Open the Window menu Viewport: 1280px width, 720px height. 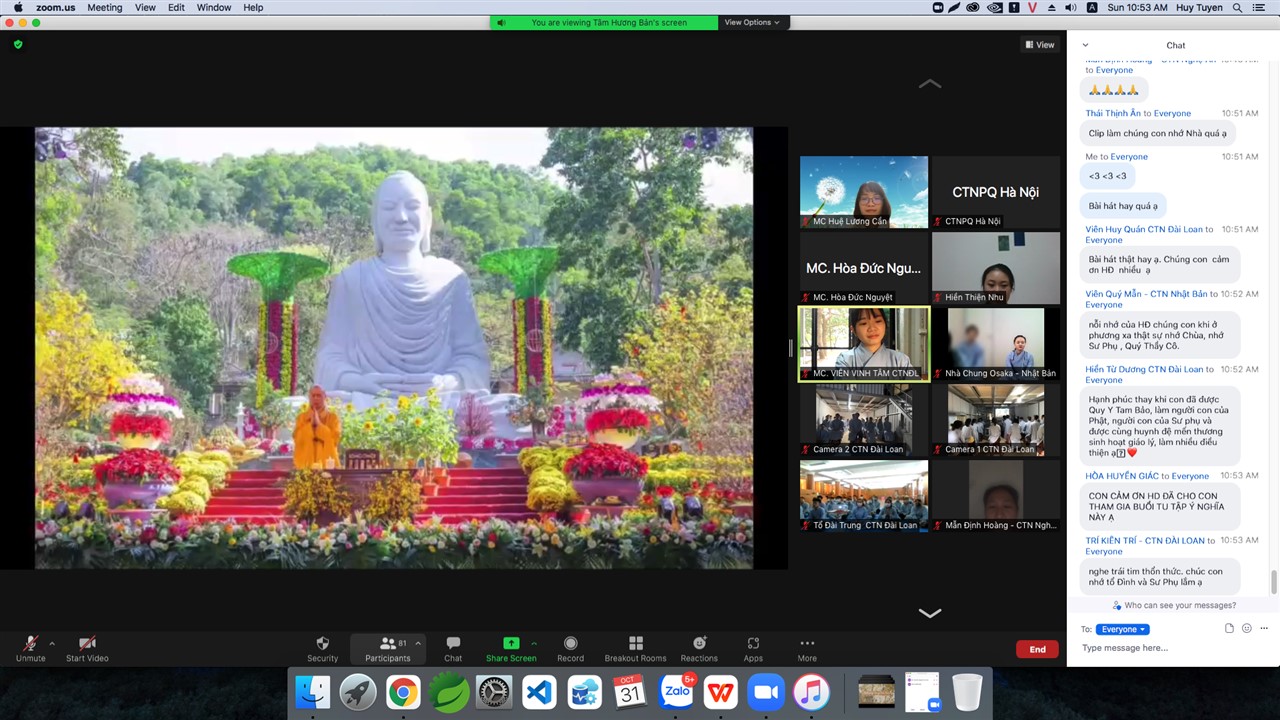[214, 7]
